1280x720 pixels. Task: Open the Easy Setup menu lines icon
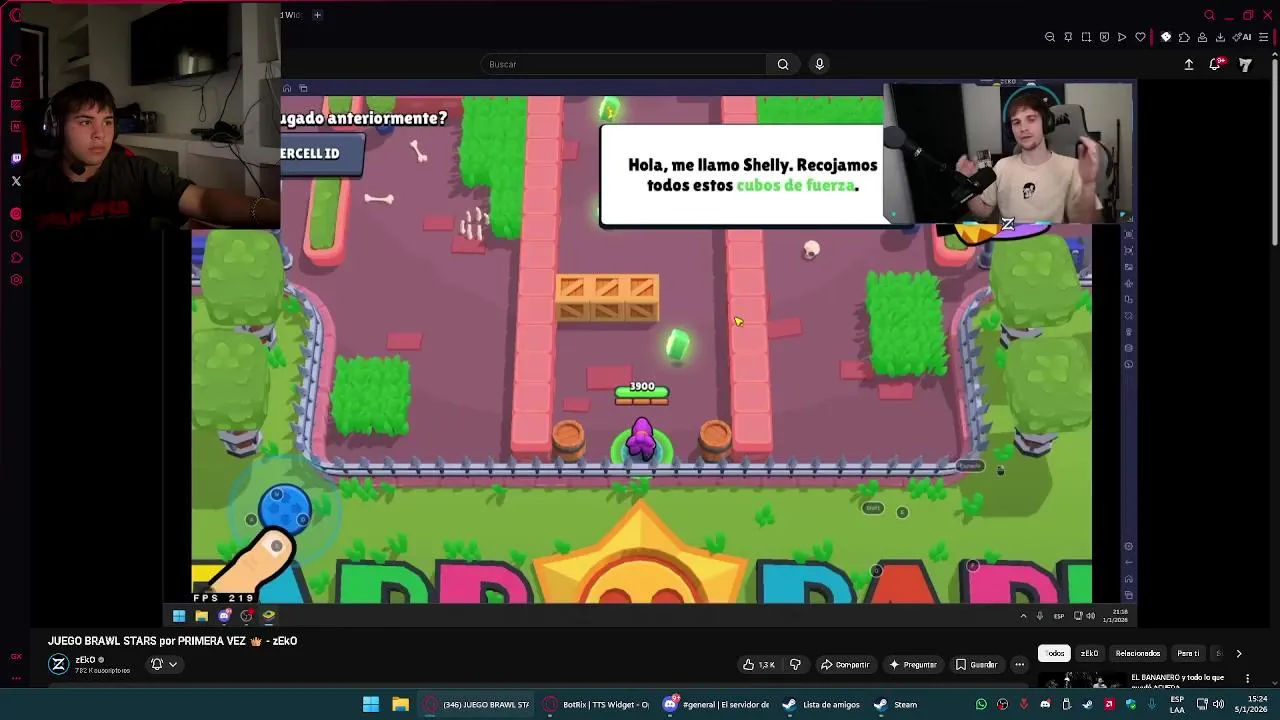[1262, 37]
